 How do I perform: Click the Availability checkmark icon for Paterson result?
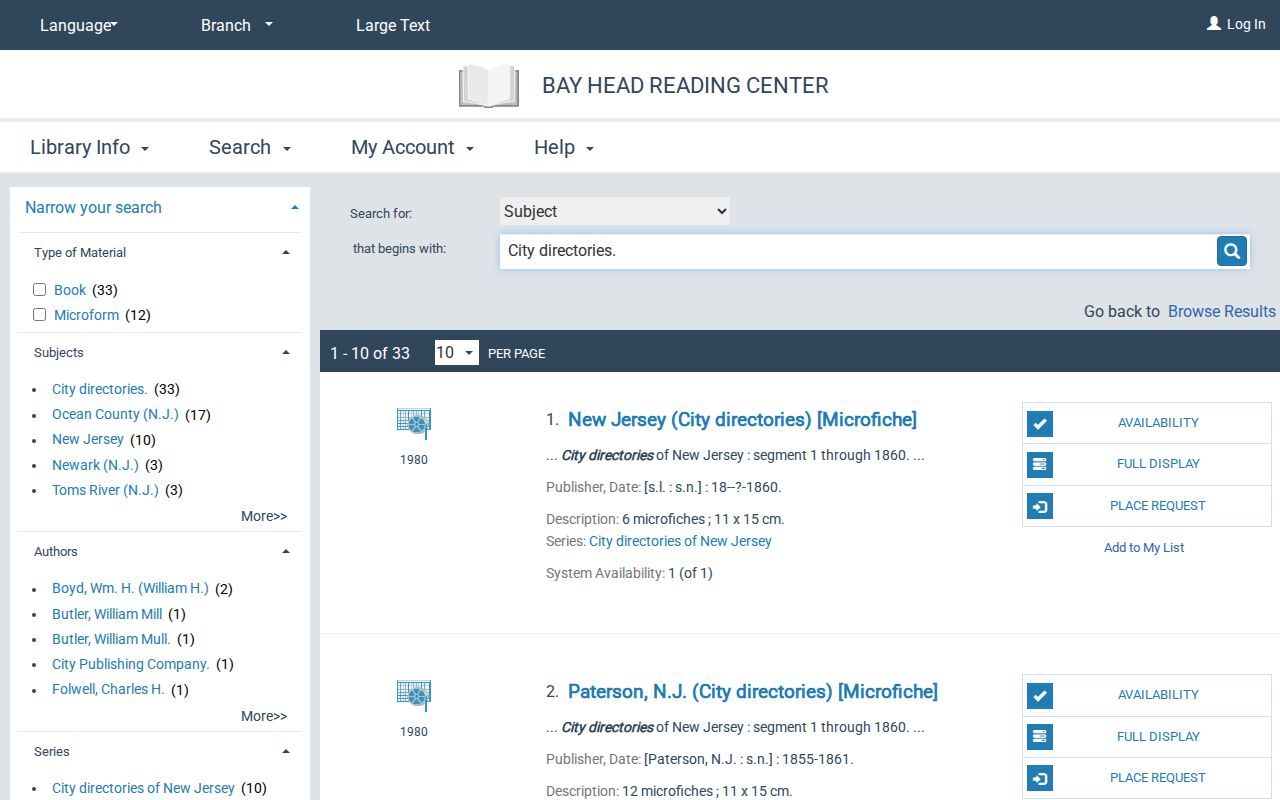(1040, 695)
